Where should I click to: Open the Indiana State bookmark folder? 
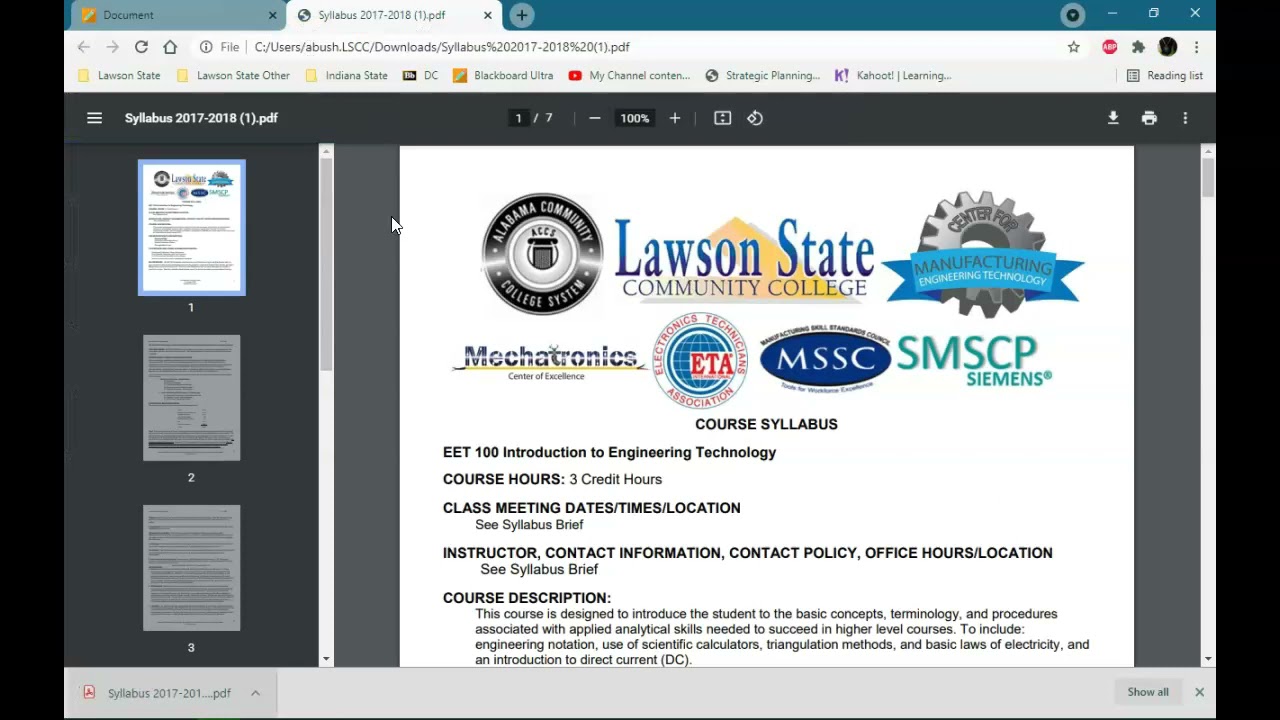[x=346, y=76]
